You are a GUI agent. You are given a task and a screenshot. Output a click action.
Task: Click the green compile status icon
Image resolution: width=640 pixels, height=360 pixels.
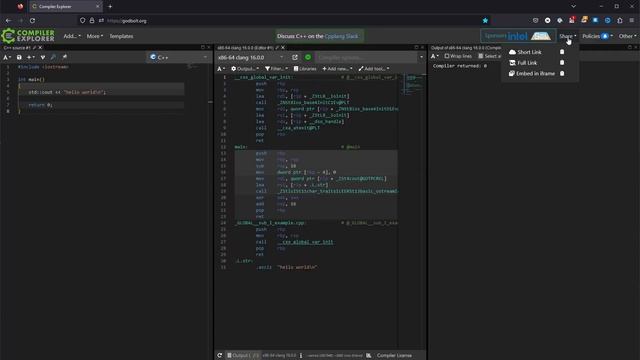(308, 58)
